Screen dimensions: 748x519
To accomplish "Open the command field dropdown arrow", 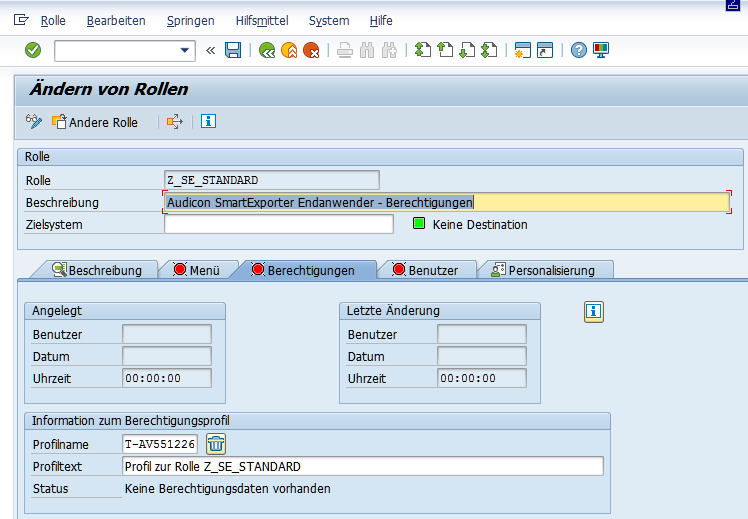I will click(185, 50).
